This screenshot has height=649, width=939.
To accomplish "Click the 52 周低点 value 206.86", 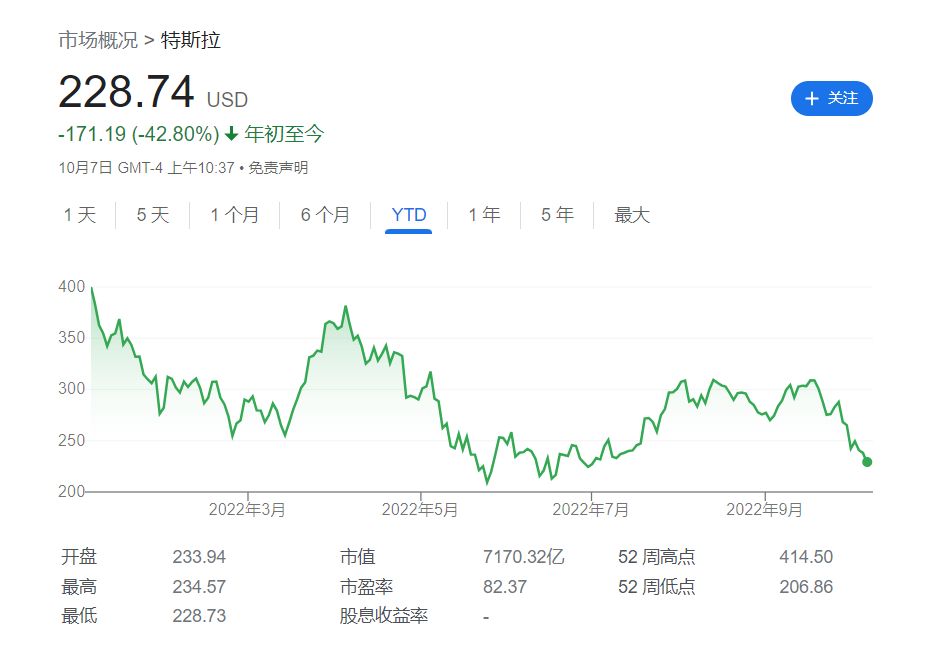I will click(x=806, y=587).
